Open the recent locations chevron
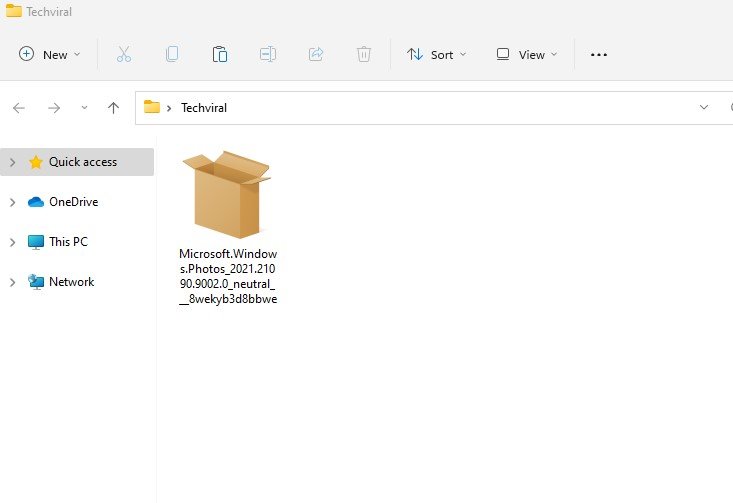733x503 pixels. click(84, 108)
